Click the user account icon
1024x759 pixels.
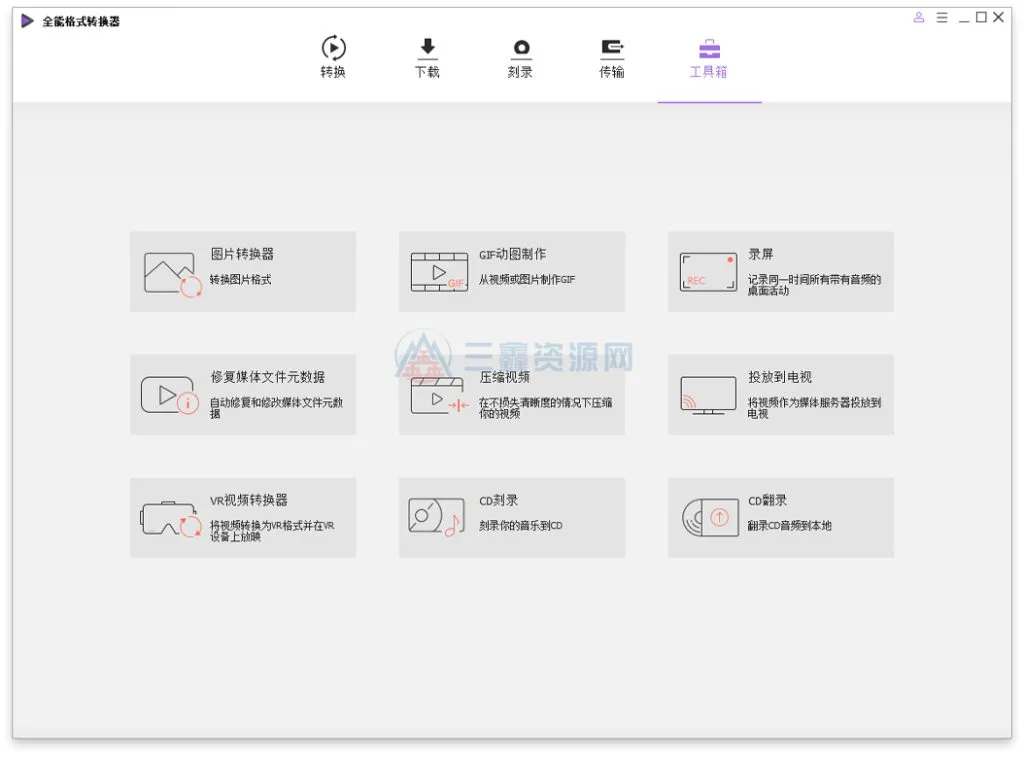919,17
